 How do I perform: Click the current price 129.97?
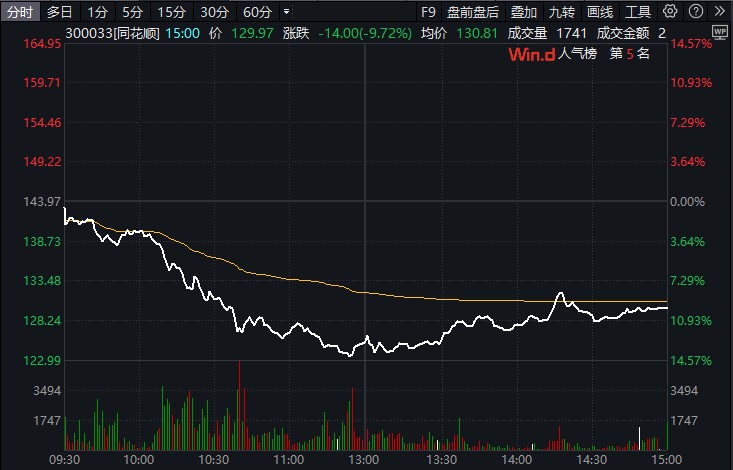tap(252, 33)
